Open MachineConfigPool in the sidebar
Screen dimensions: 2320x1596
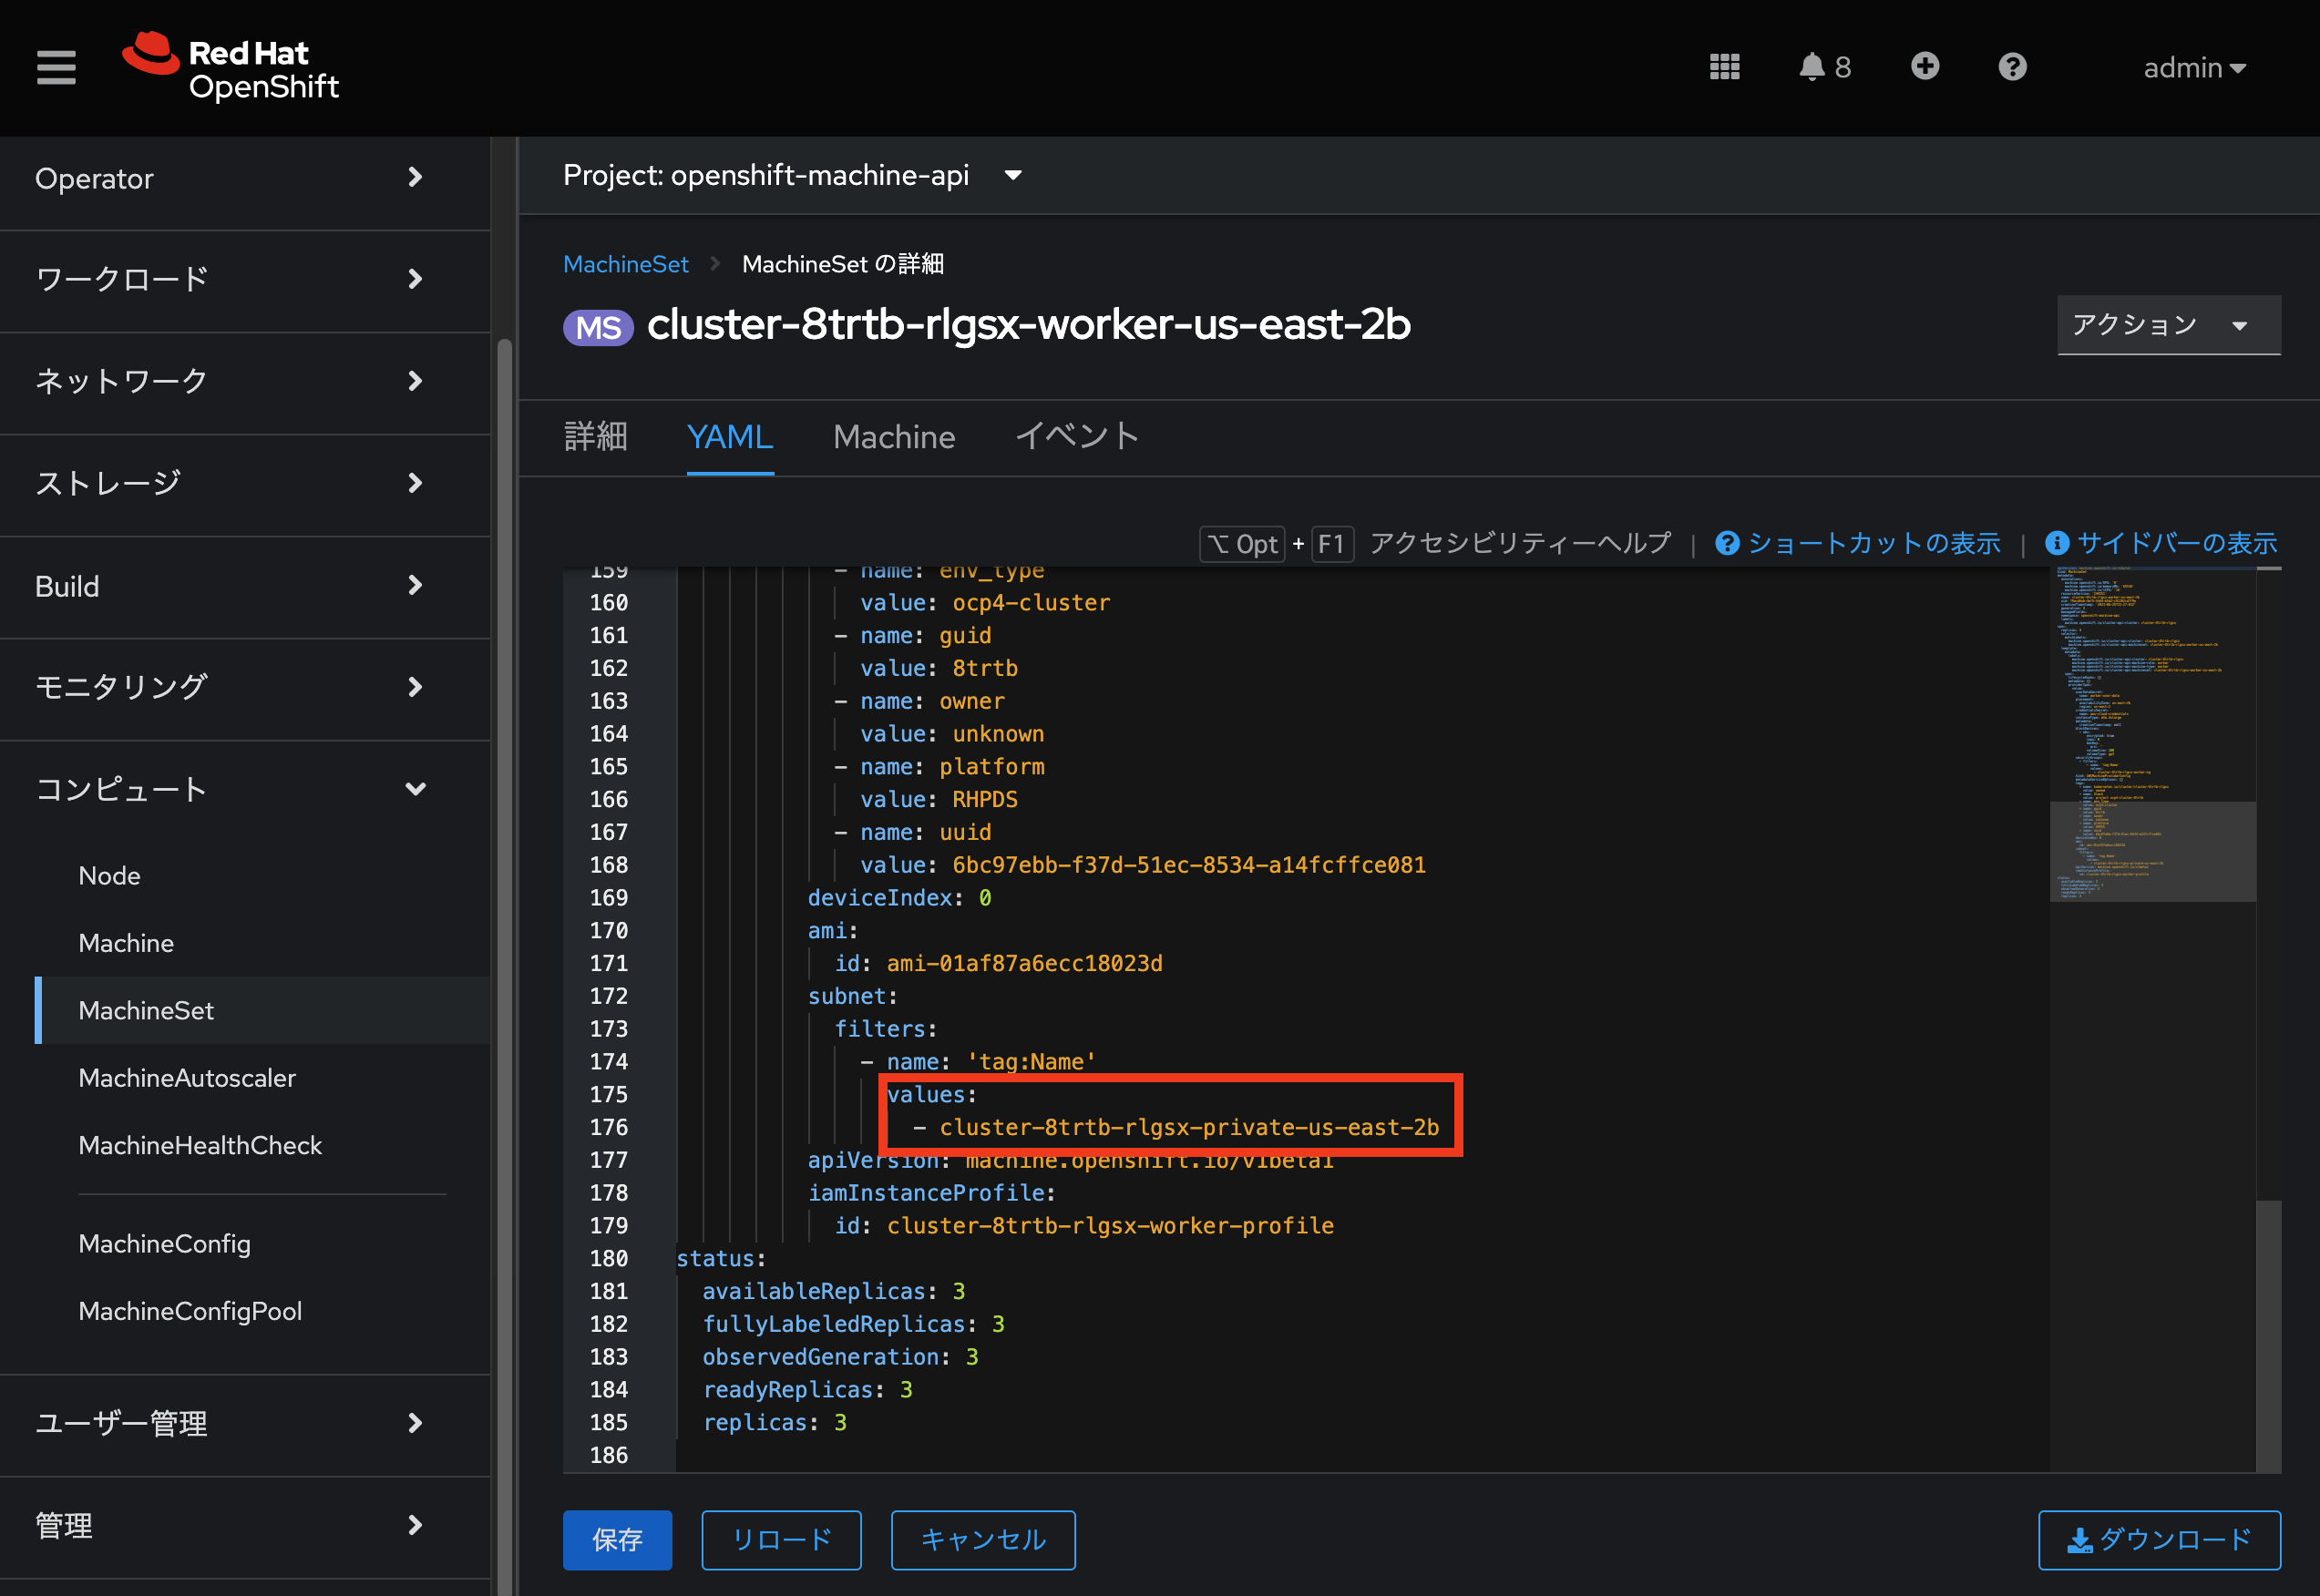point(190,1311)
